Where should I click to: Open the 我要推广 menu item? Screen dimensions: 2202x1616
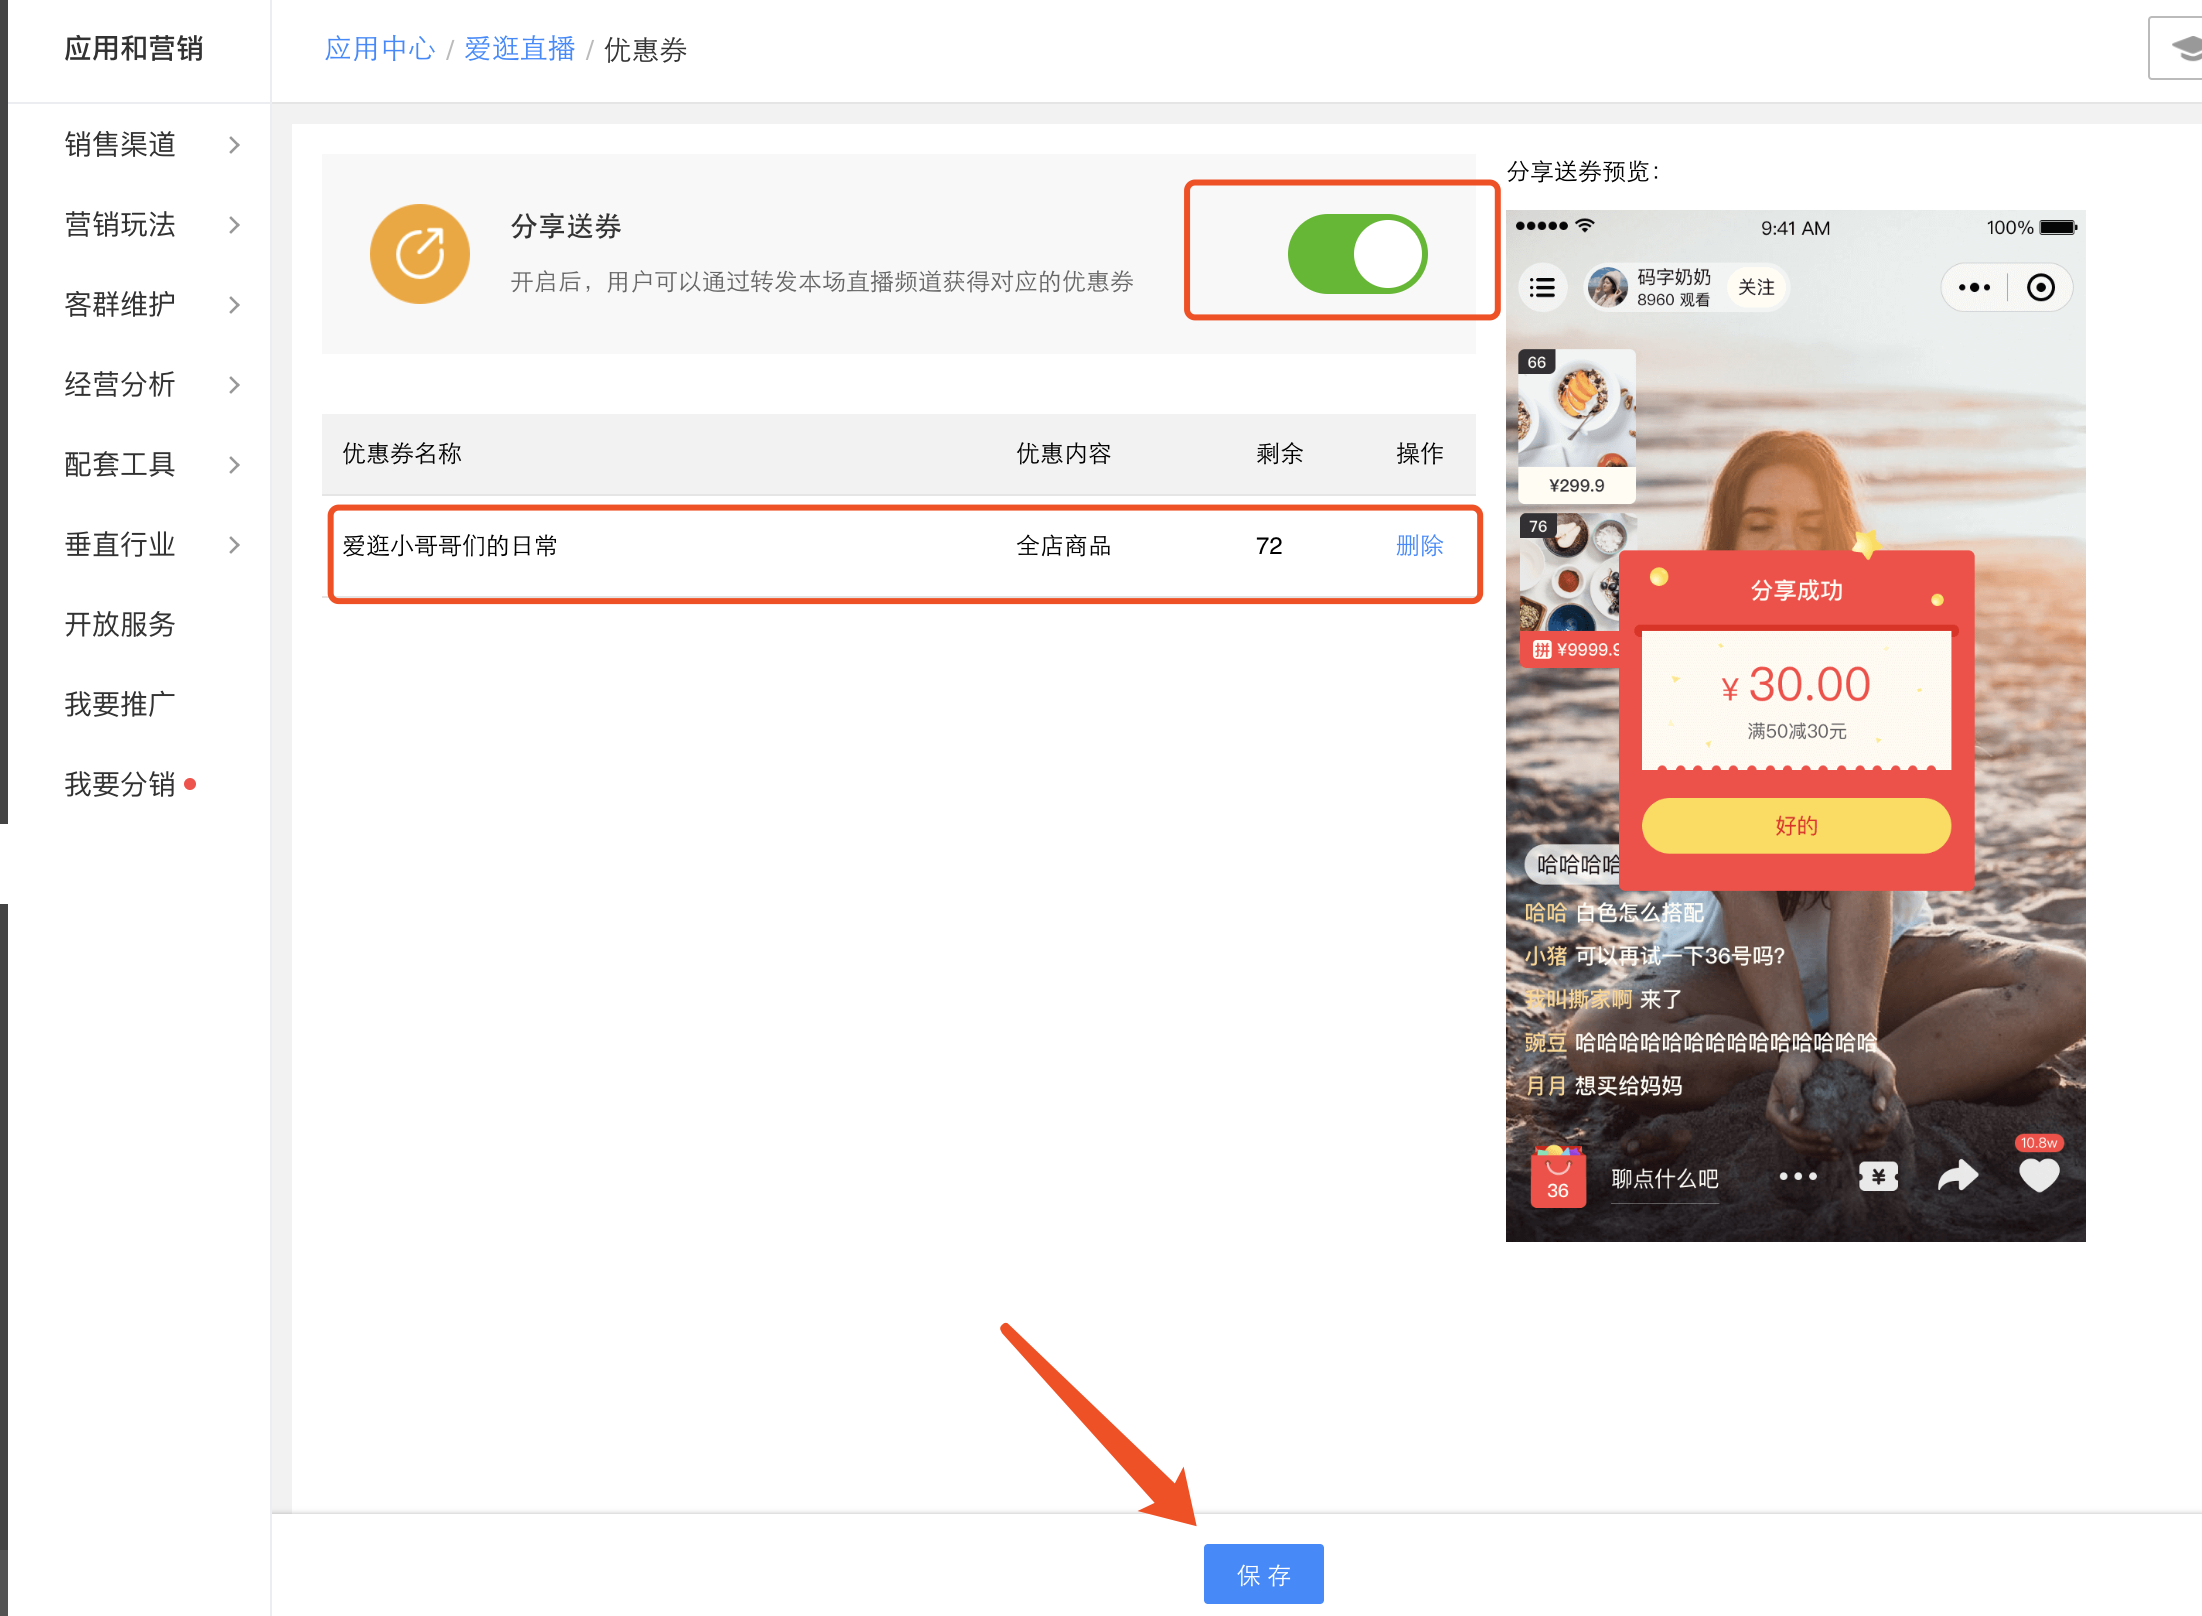point(120,704)
